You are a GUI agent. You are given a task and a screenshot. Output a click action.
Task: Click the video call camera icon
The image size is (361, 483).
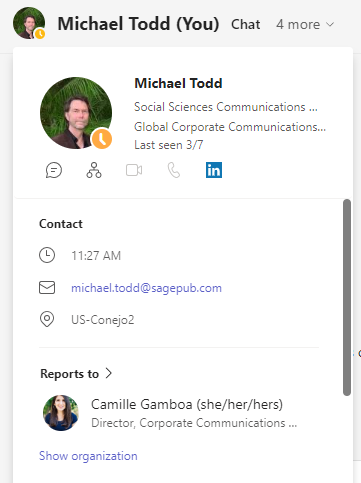click(134, 170)
